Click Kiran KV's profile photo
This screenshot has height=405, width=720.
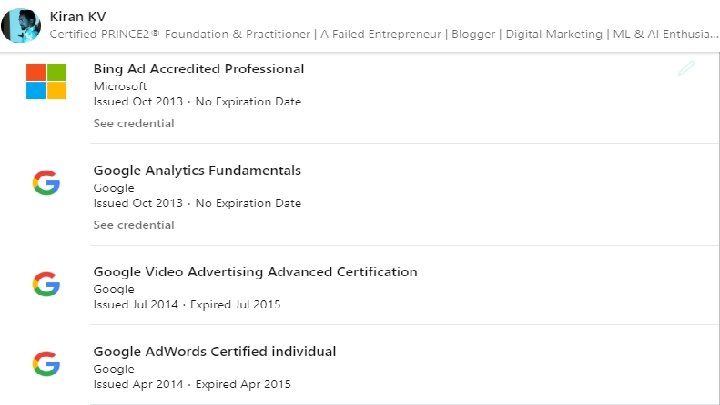coord(20,23)
